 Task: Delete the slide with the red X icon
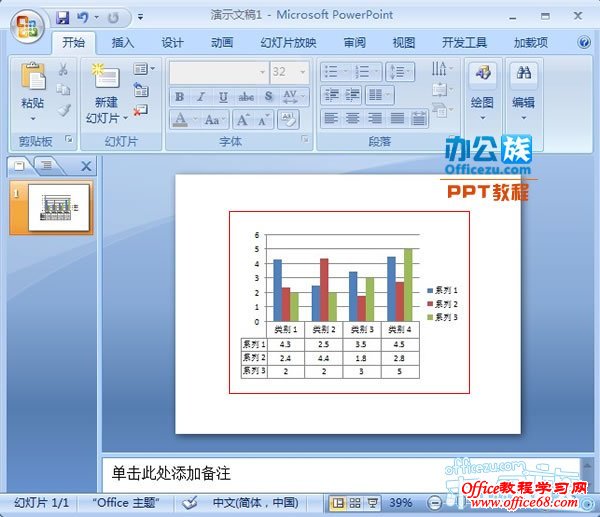click(140, 111)
